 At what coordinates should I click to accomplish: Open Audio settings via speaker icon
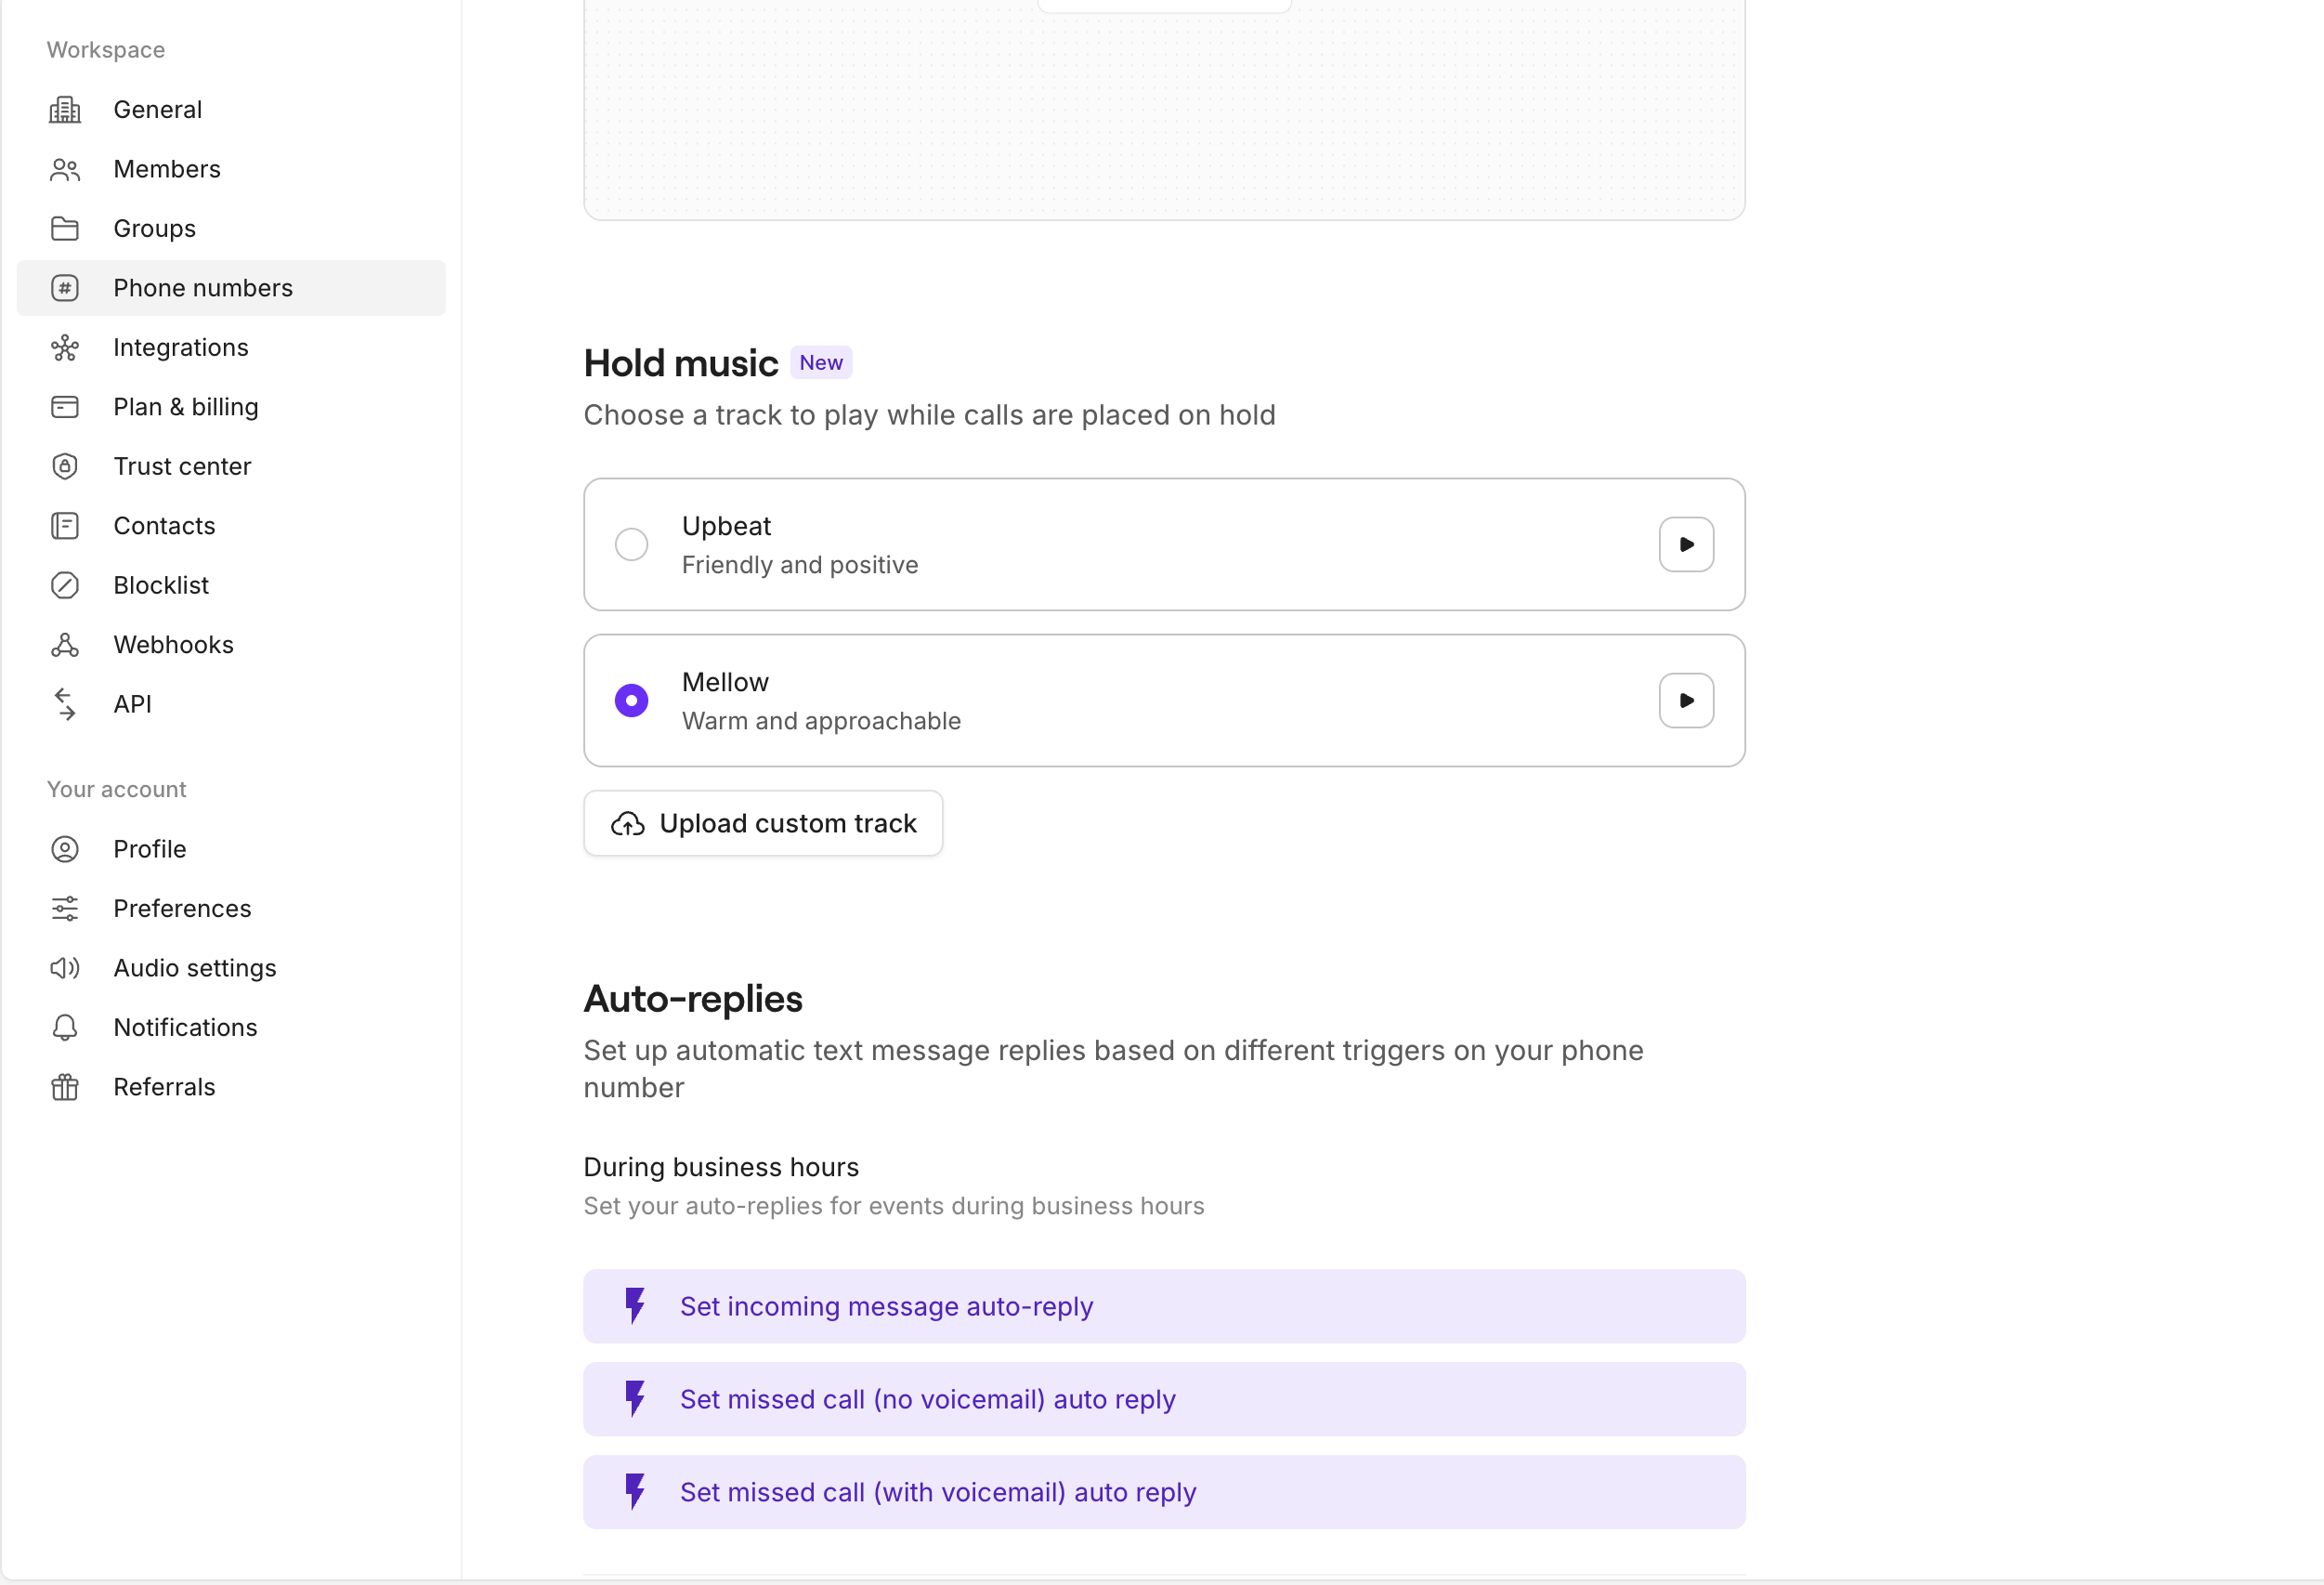[x=65, y=968]
